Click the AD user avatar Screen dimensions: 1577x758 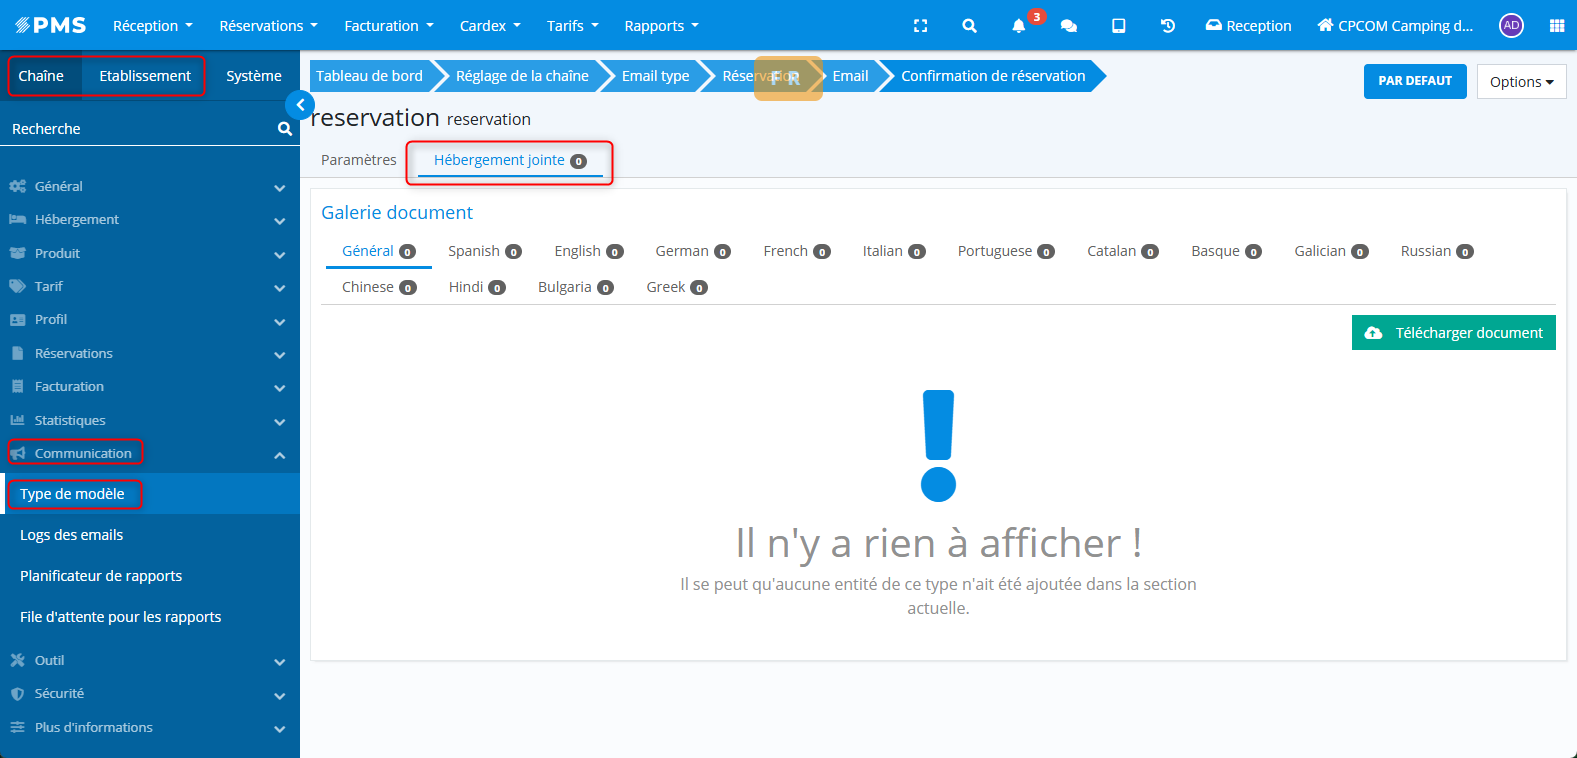[1511, 26]
